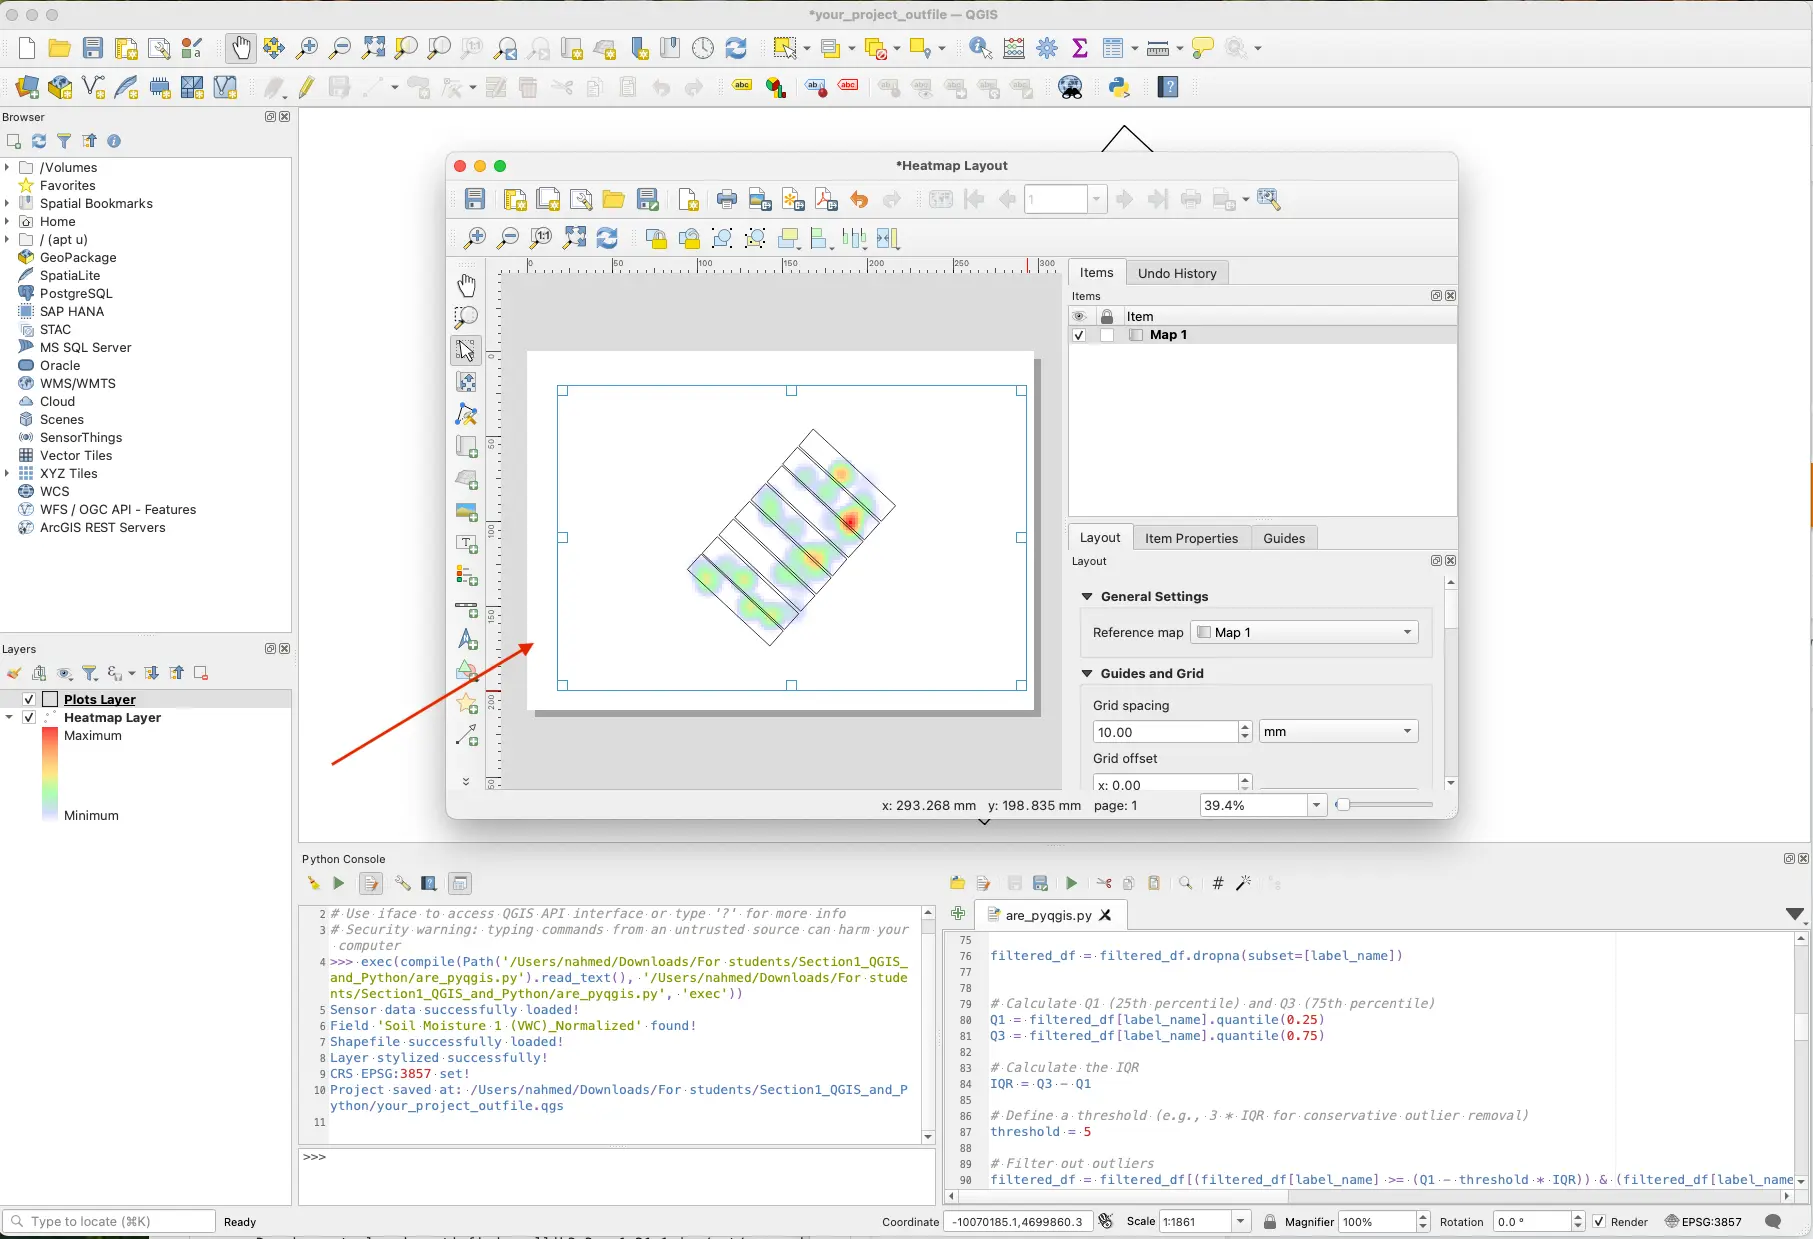Viewport: 1813px width, 1239px height.
Task: Select the layout Zoom tool
Action: (x=466, y=318)
